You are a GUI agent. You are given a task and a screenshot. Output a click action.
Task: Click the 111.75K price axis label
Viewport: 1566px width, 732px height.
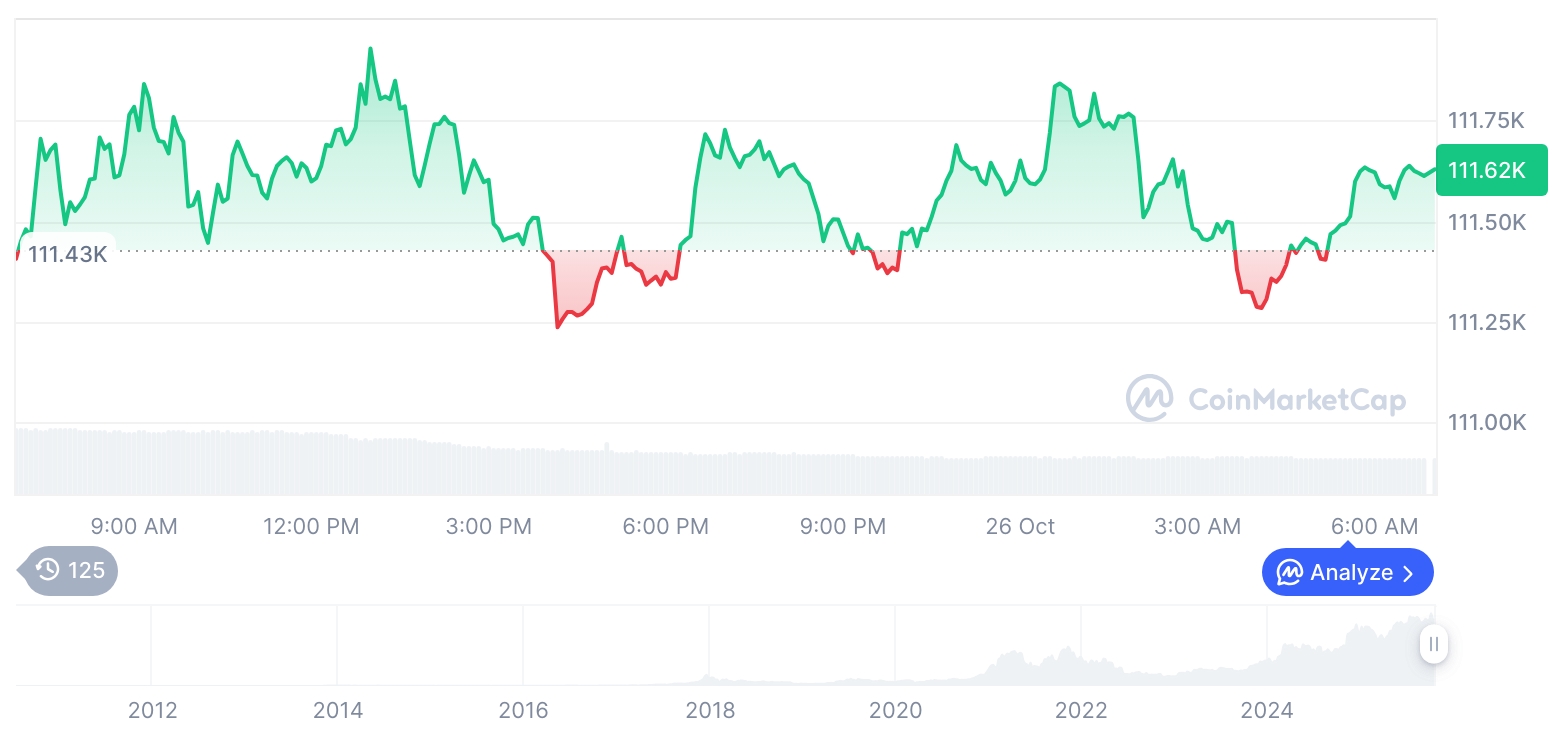tap(1486, 121)
